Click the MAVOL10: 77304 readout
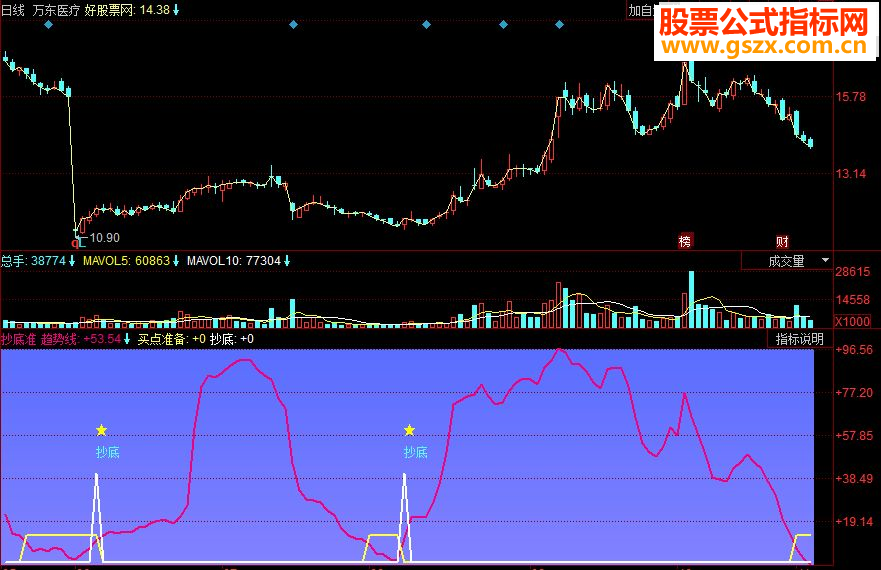881x570 pixels. tap(238, 261)
